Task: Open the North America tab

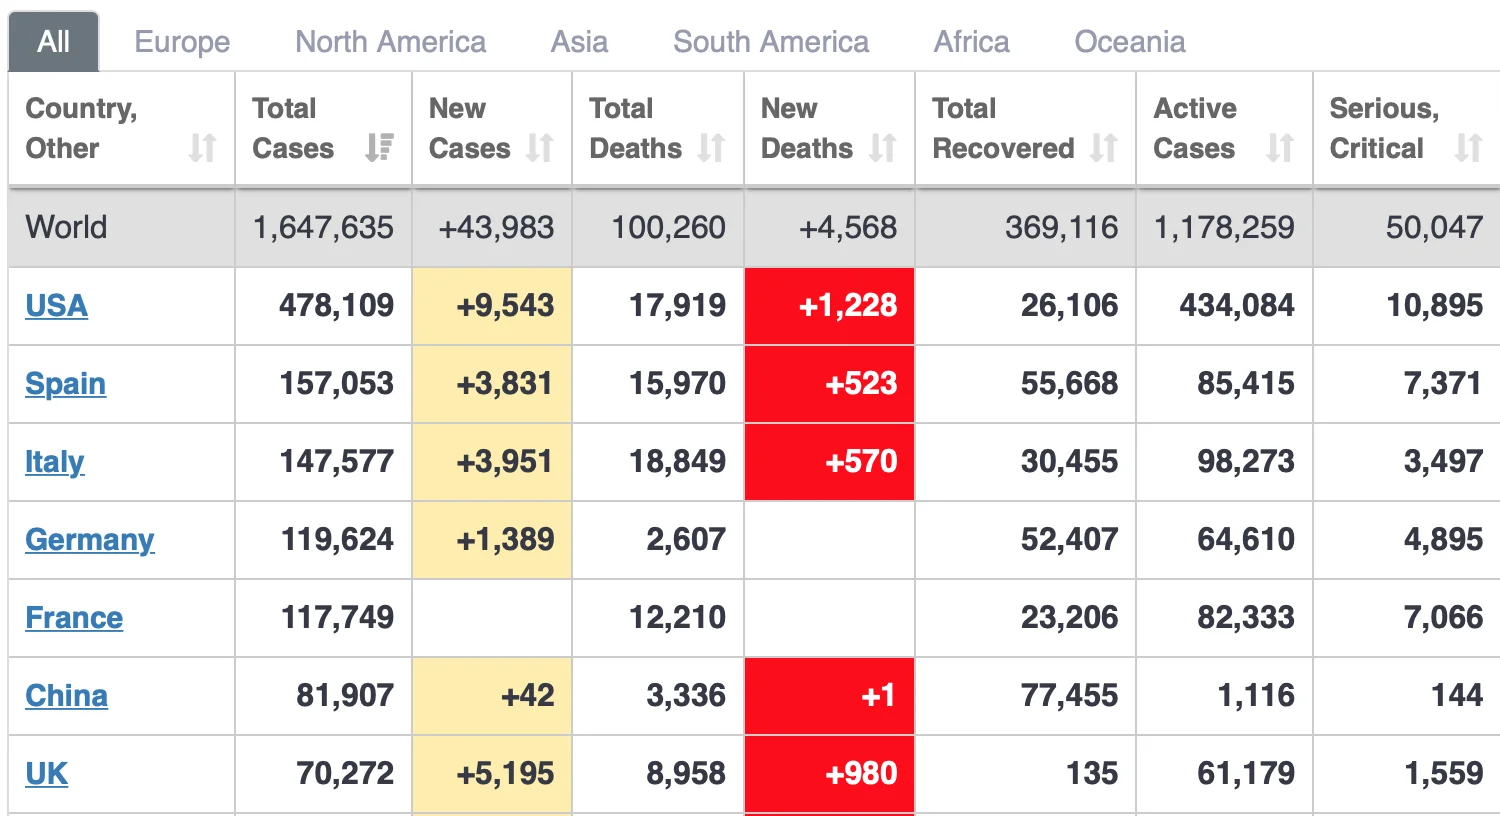Action: click(x=390, y=42)
